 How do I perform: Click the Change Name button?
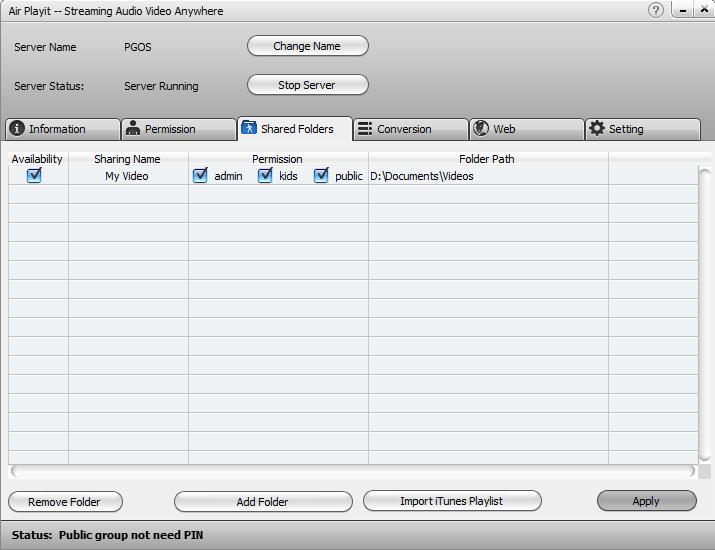(x=308, y=46)
